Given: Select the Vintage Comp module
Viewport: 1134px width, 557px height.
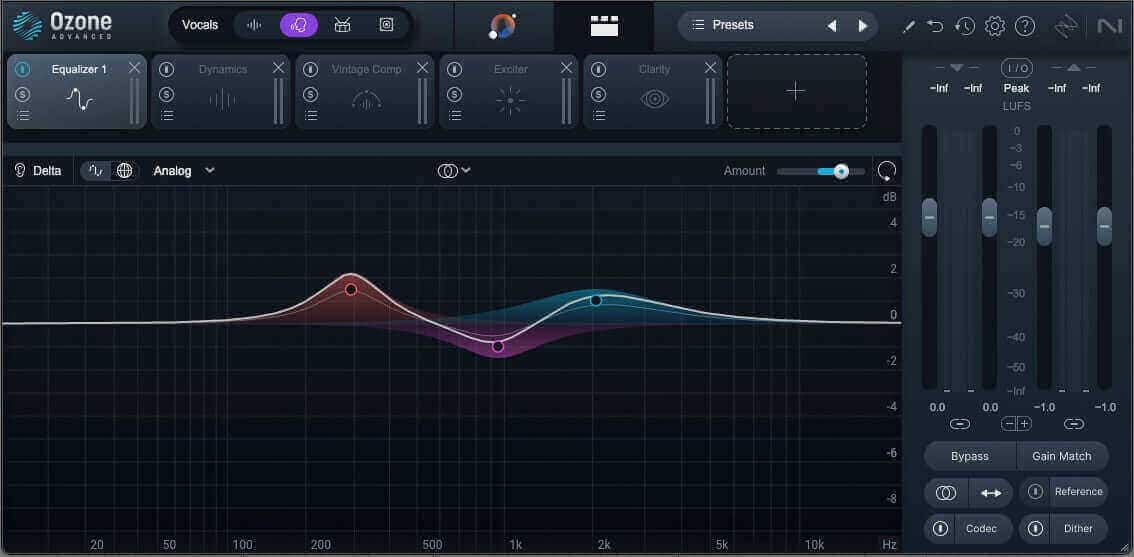Looking at the screenshot, I should click(x=364, y=92).
